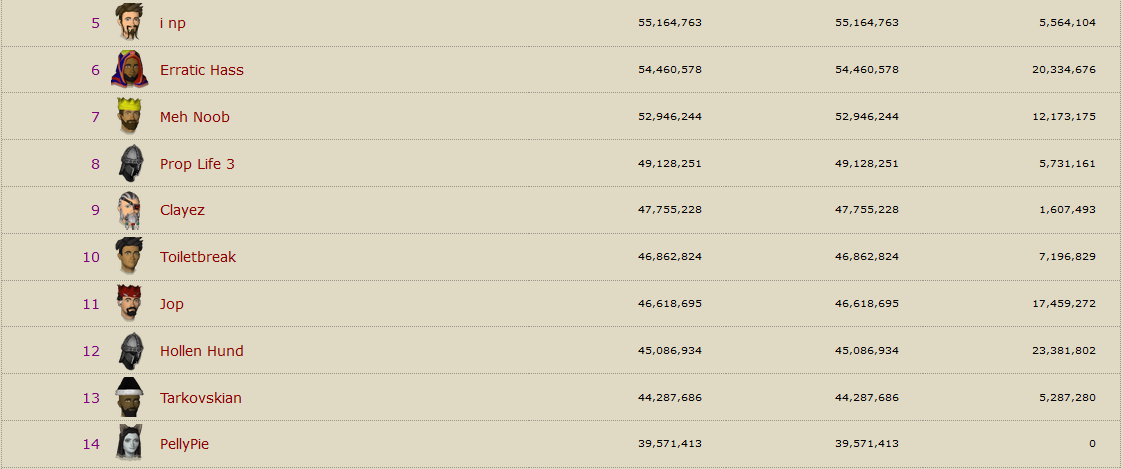Click Prop Life 3's helmet avatar
The image size is (1123, 469).
130,163
